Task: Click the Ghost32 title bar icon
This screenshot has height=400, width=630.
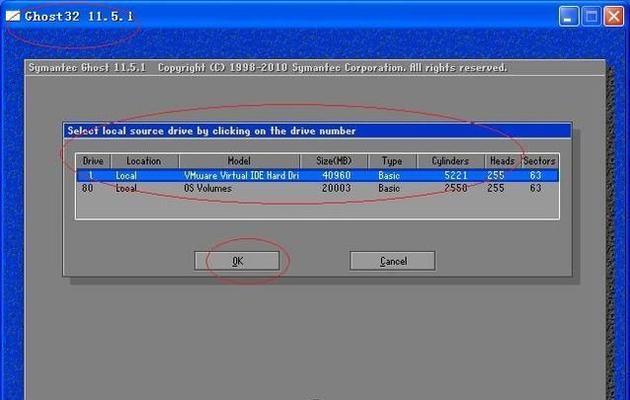Action: click(13, 16)
